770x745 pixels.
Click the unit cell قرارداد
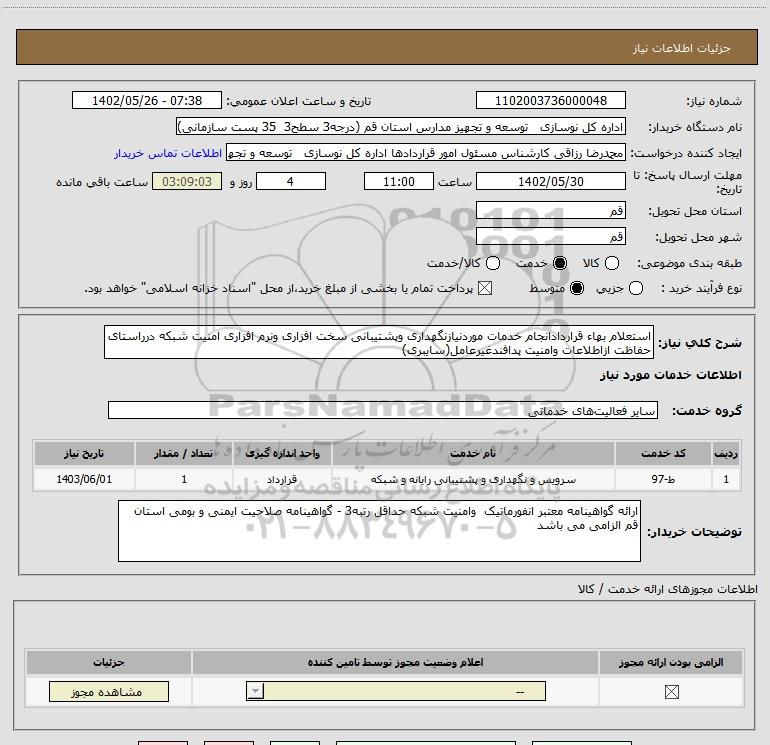pyautogui.click(x=282, y=479)
